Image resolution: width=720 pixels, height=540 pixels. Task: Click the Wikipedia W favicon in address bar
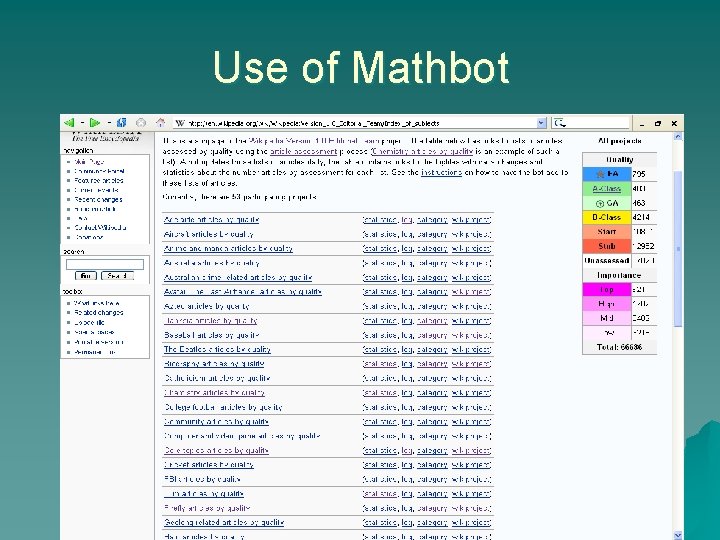(180, 123)
